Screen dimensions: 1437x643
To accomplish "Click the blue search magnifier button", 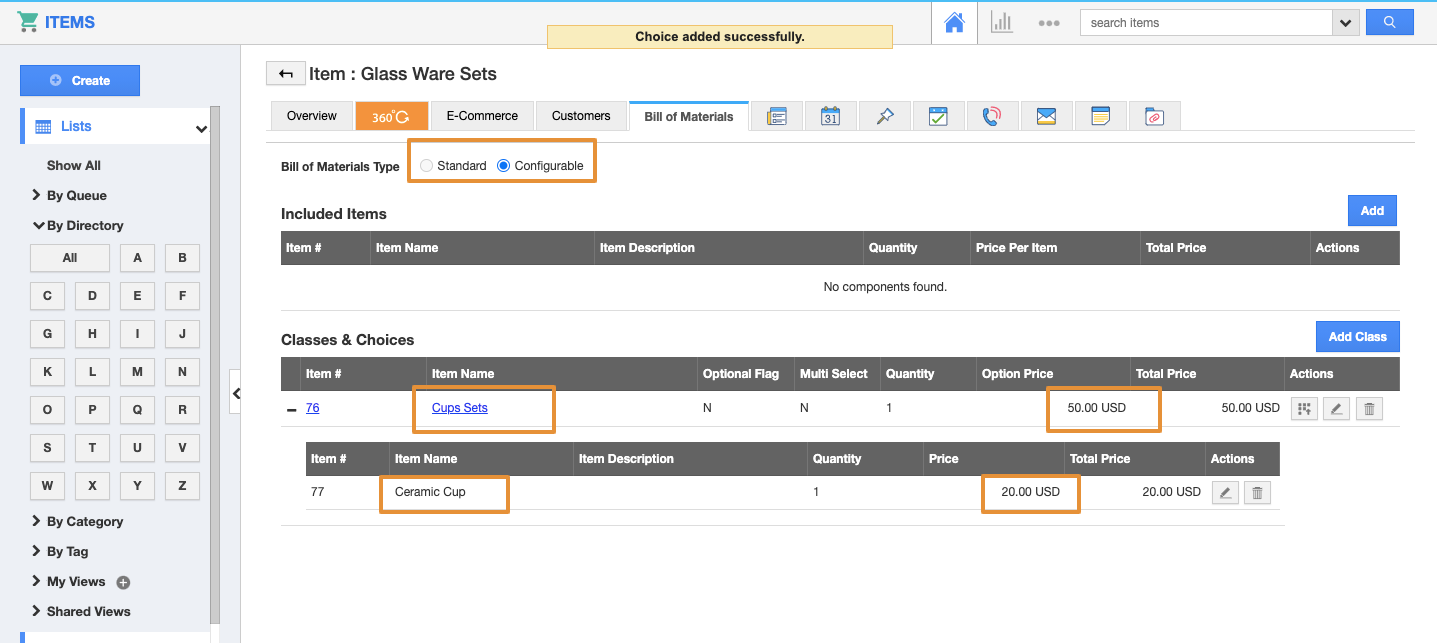I will pyautogui.click(x=1389, y=23).
